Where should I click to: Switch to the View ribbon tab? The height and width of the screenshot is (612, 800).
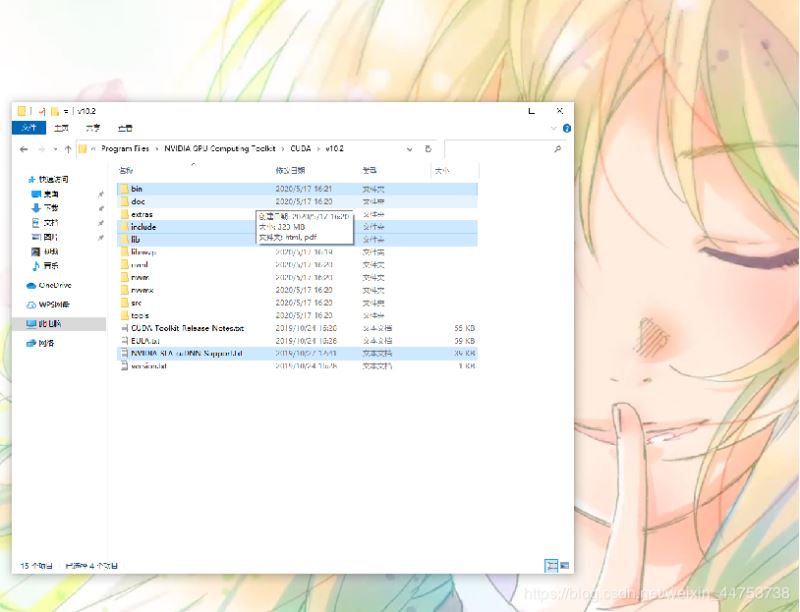[x=125, y=128]
